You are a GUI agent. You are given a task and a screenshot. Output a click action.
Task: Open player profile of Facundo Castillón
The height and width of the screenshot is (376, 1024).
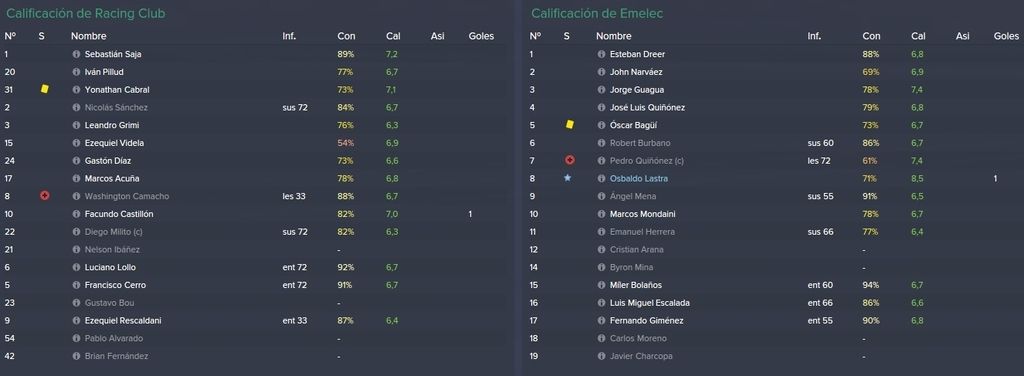[x=119, y=213]
